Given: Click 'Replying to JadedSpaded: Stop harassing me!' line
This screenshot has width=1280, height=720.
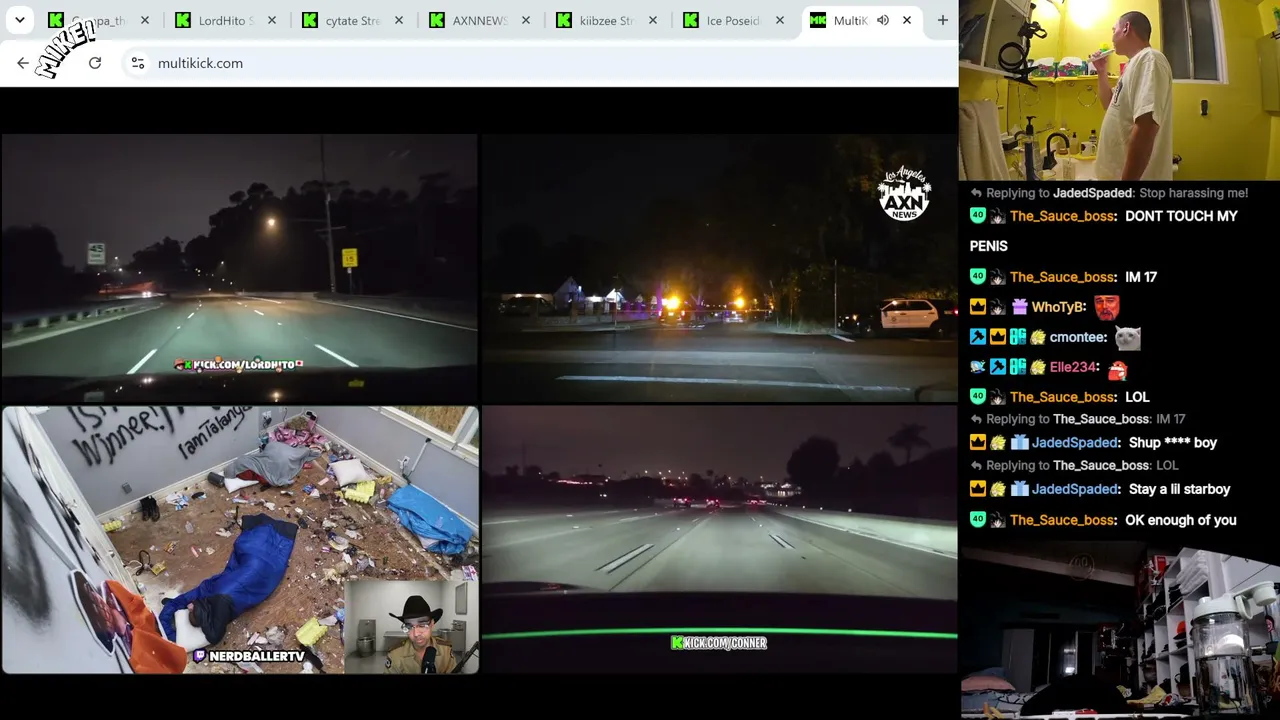Looking at the screenshot, I should point(1110,193).
